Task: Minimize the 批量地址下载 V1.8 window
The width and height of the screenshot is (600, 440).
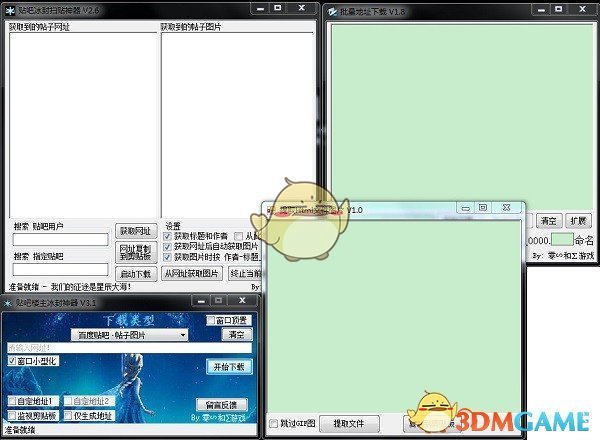Action: pyautogui.click(x=541, y=10)
